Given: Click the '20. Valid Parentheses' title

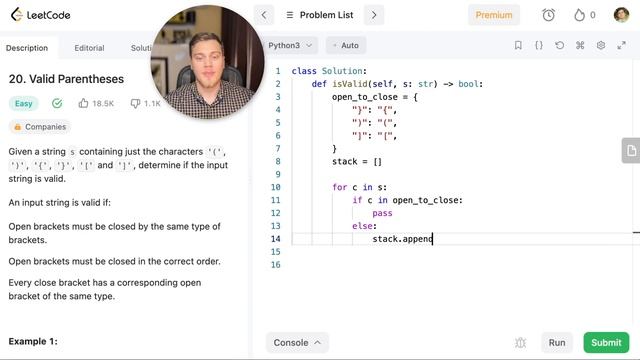Looking at the screenshot, I should click(x=66, y=79).
